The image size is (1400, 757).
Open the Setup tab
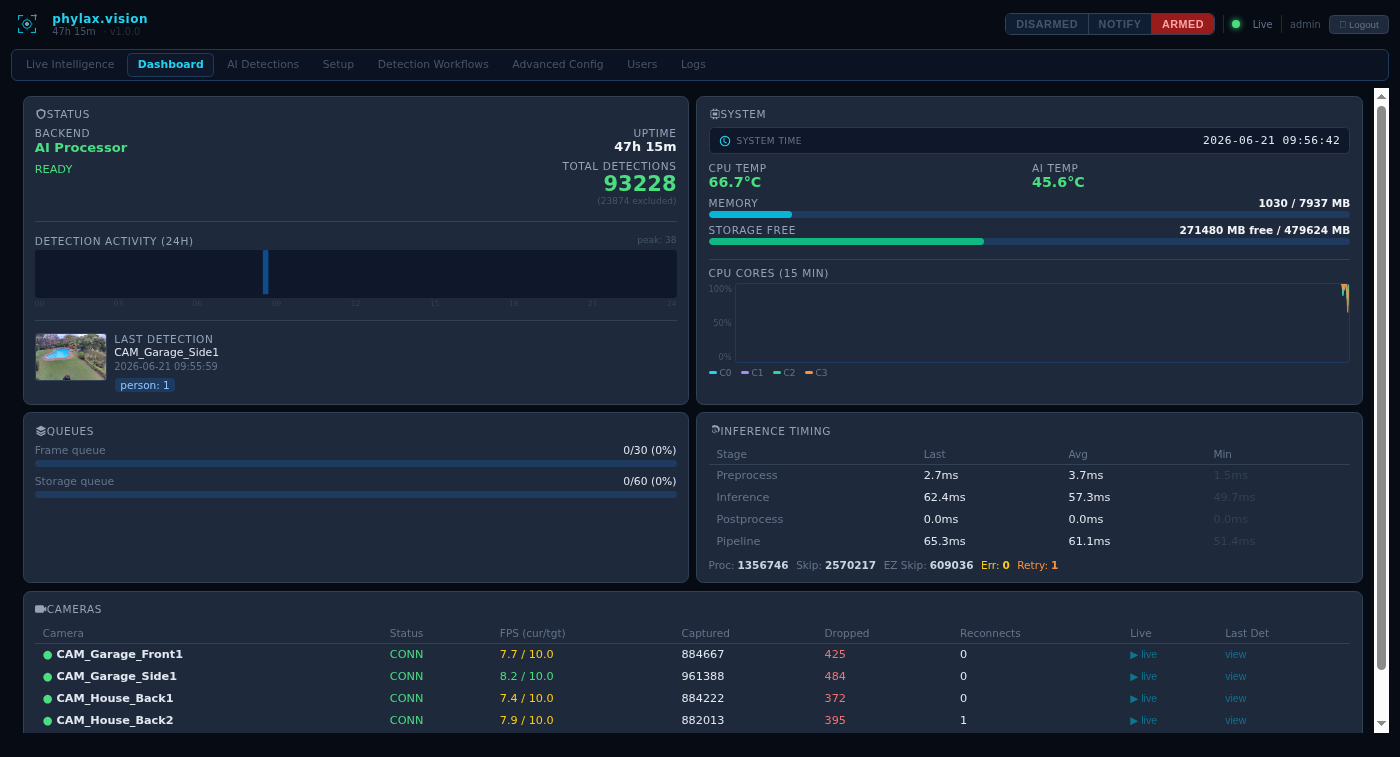pyautogui.click(x=338, y=64)
